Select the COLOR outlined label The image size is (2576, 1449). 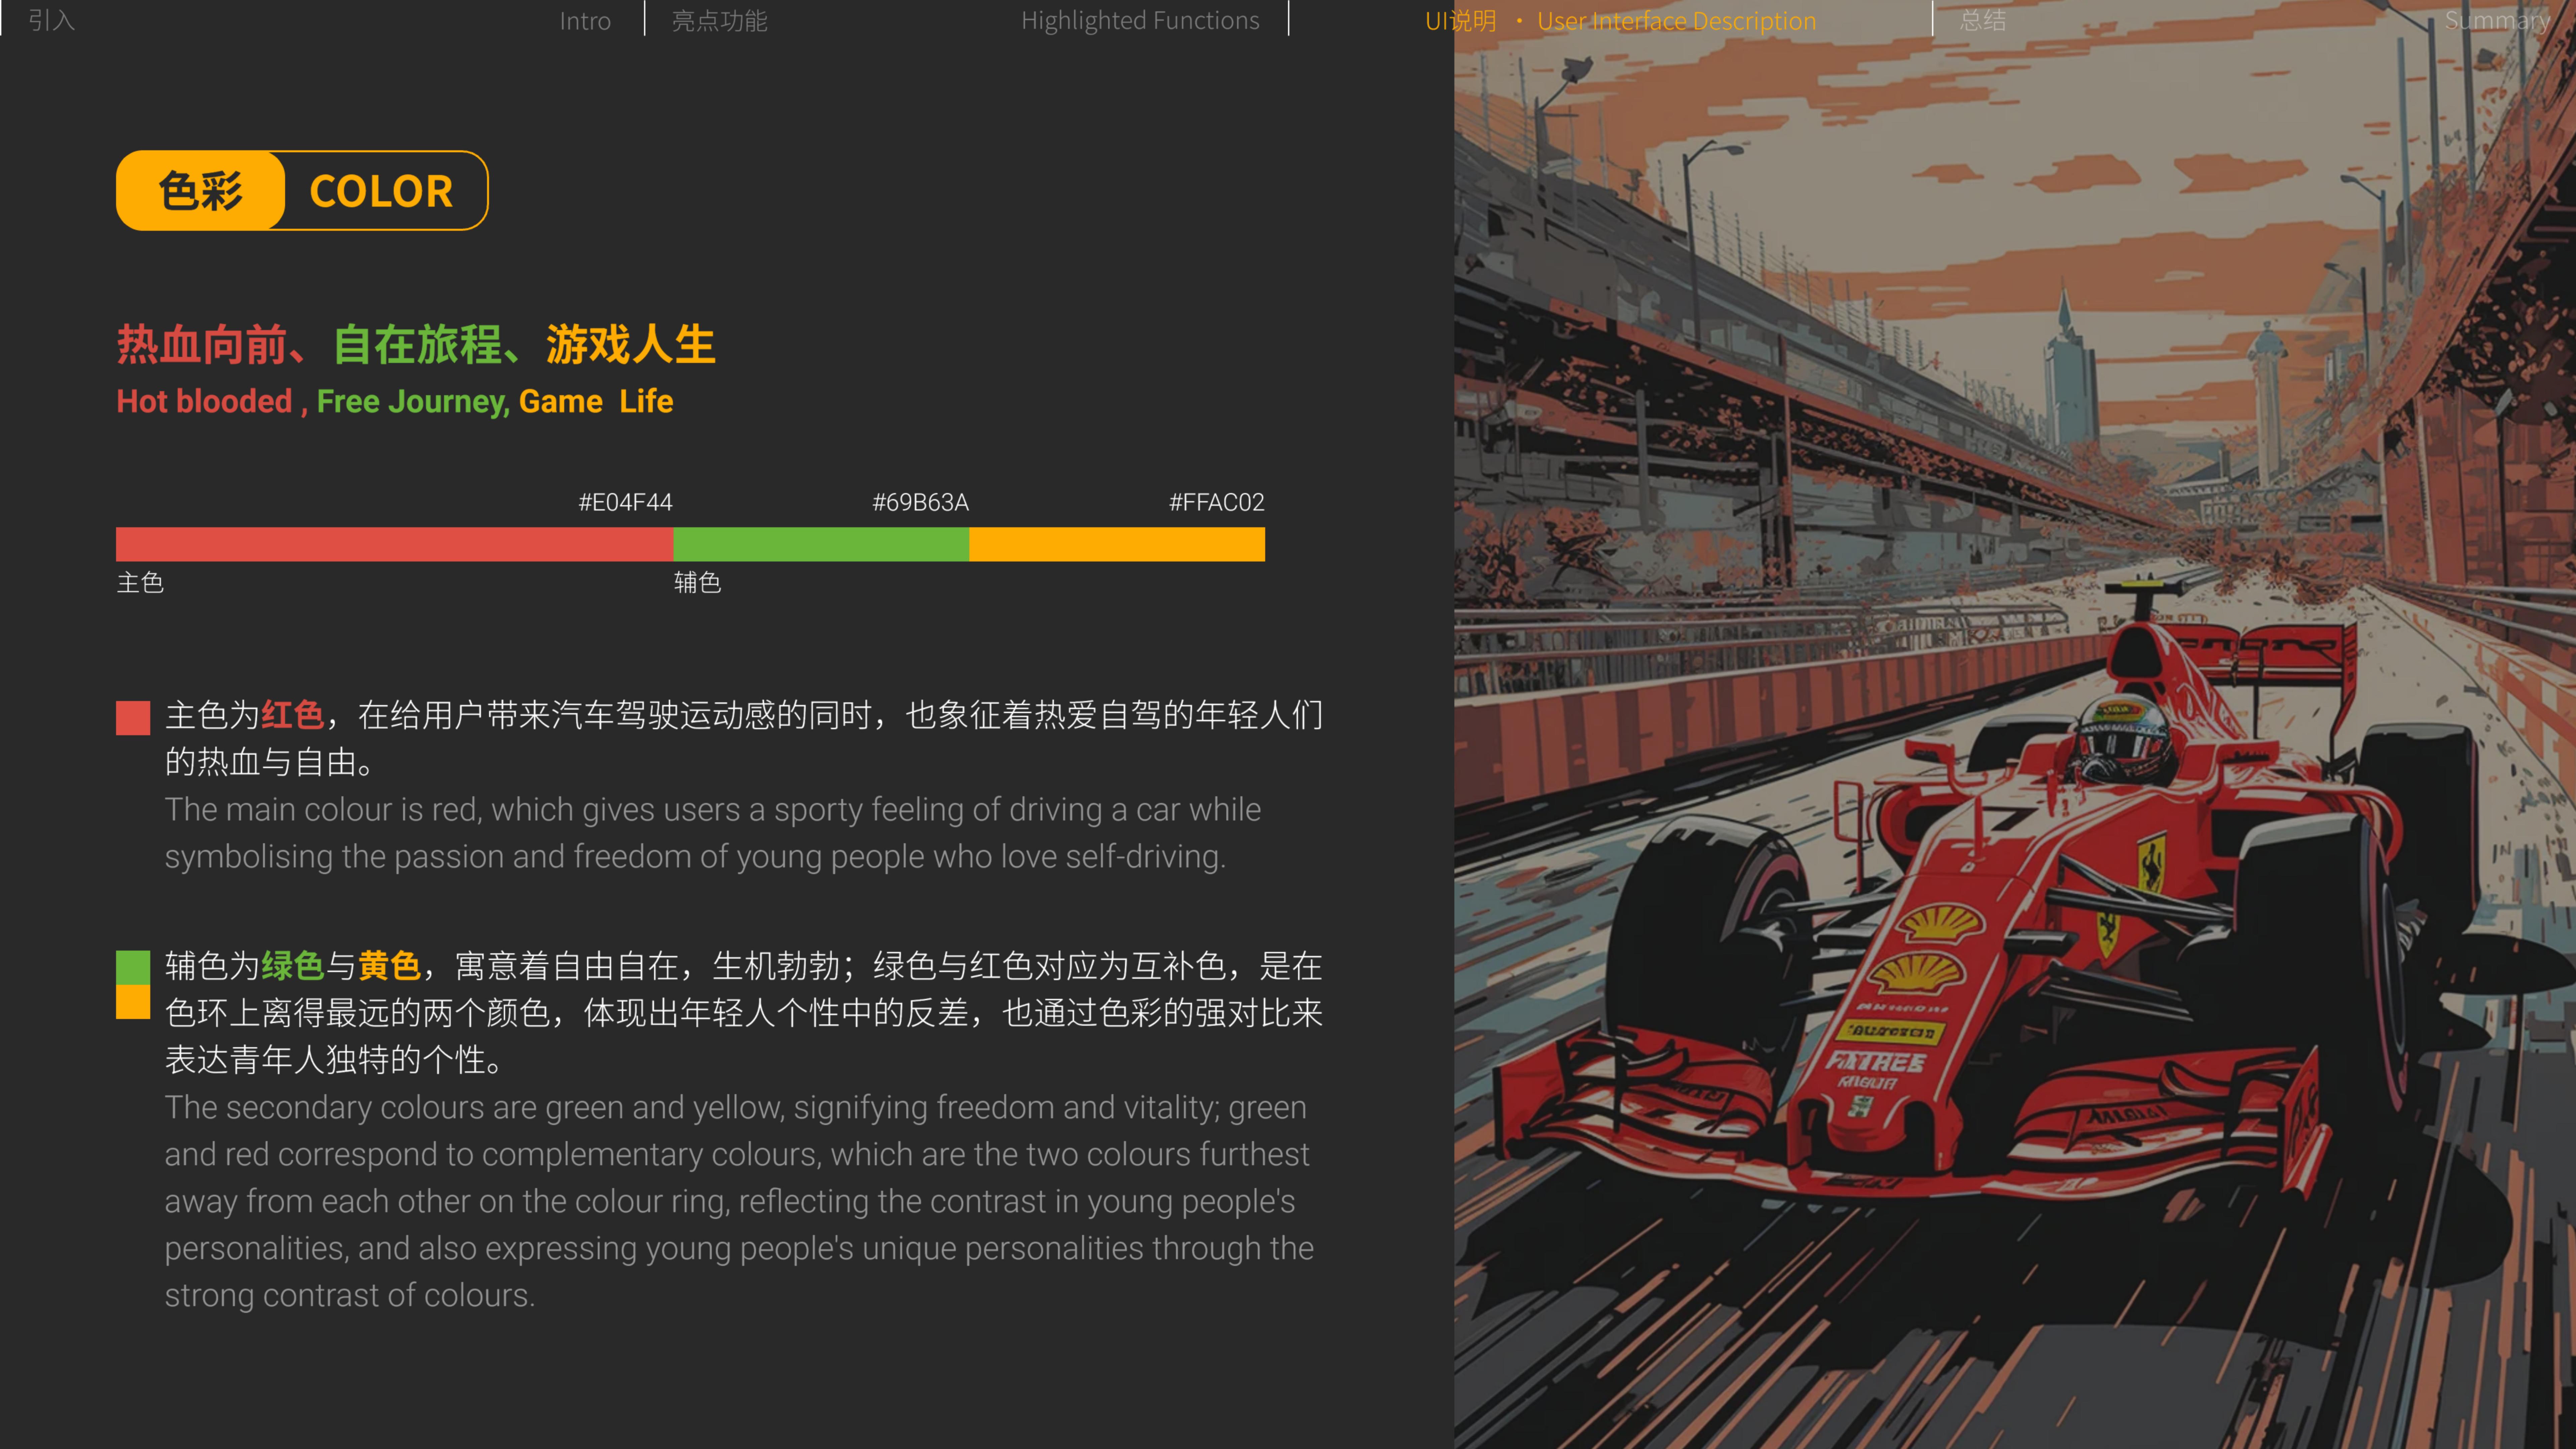click(x=380, y=190)
